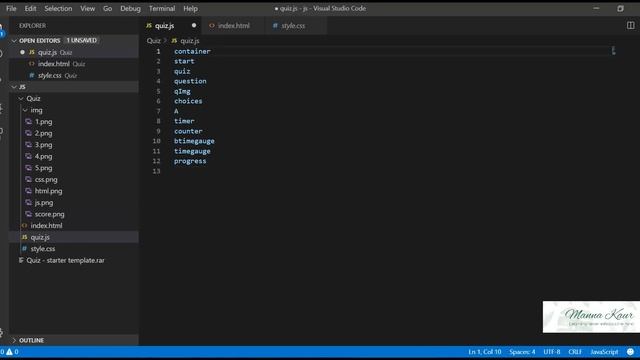640x360 pixels.
Task: Open html.png image file
Action: pos(48,191)
